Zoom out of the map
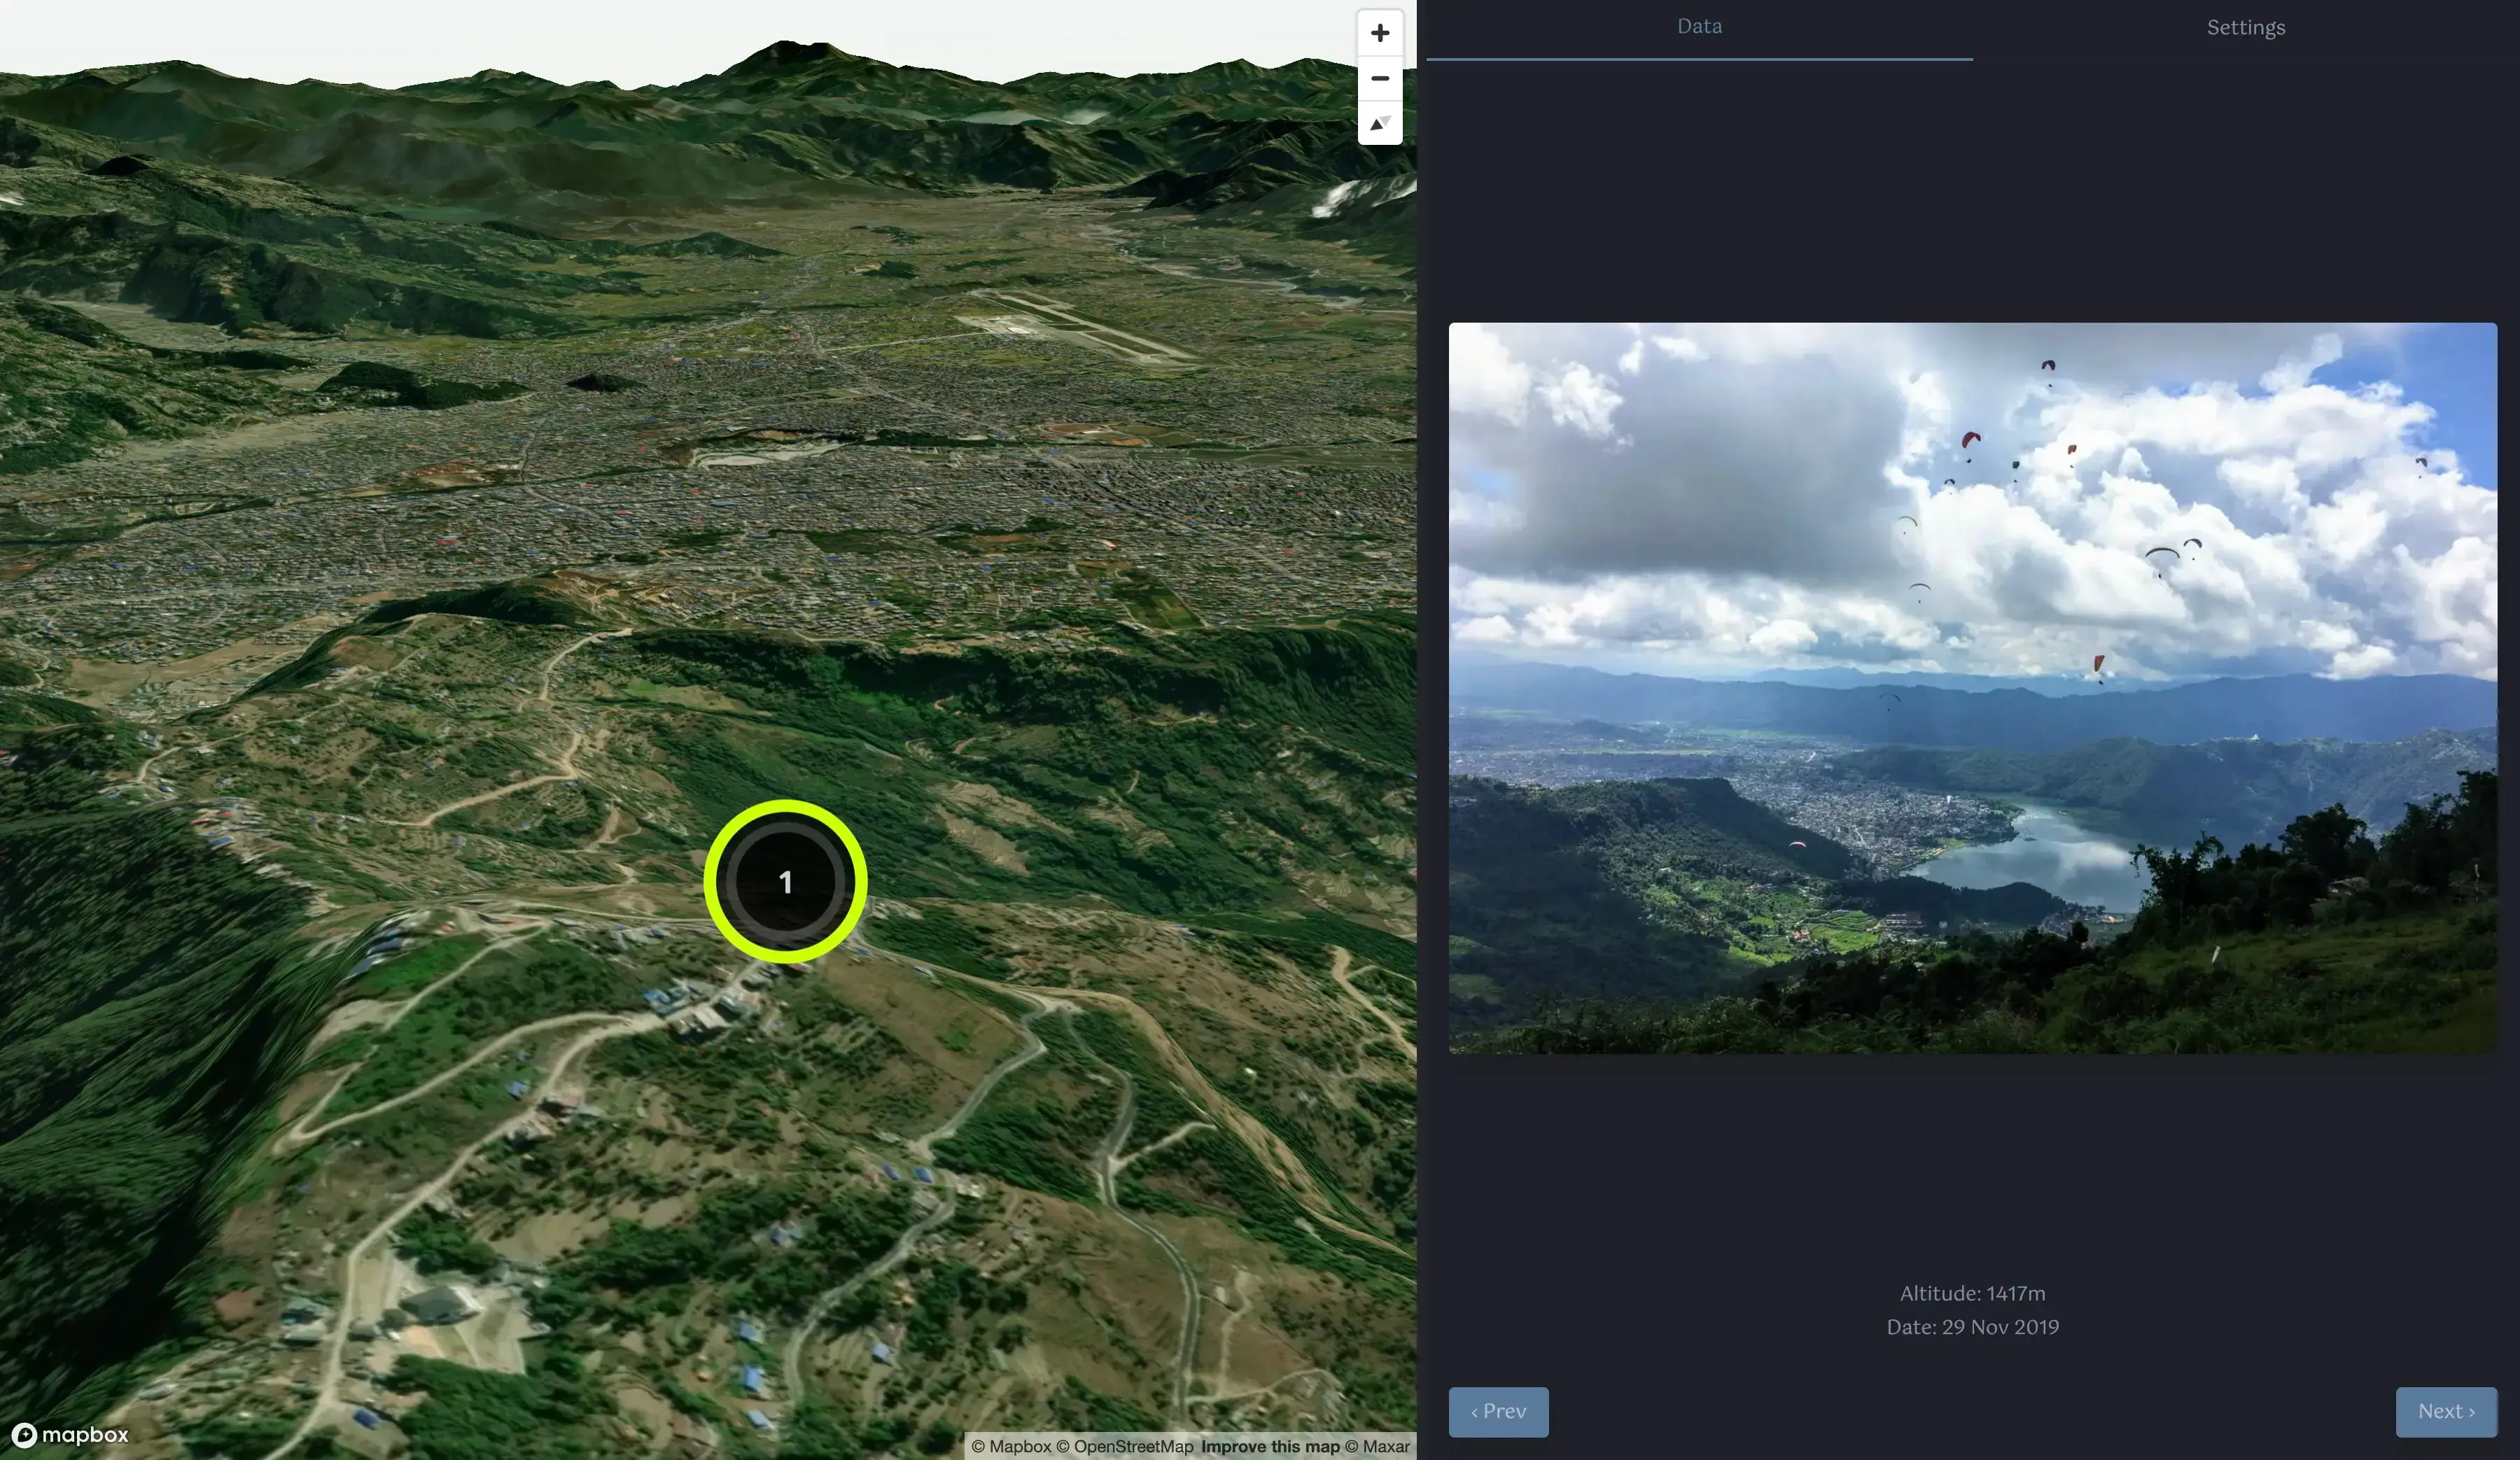This screenshot has width=2520, height=1460. pos(1379,78)
